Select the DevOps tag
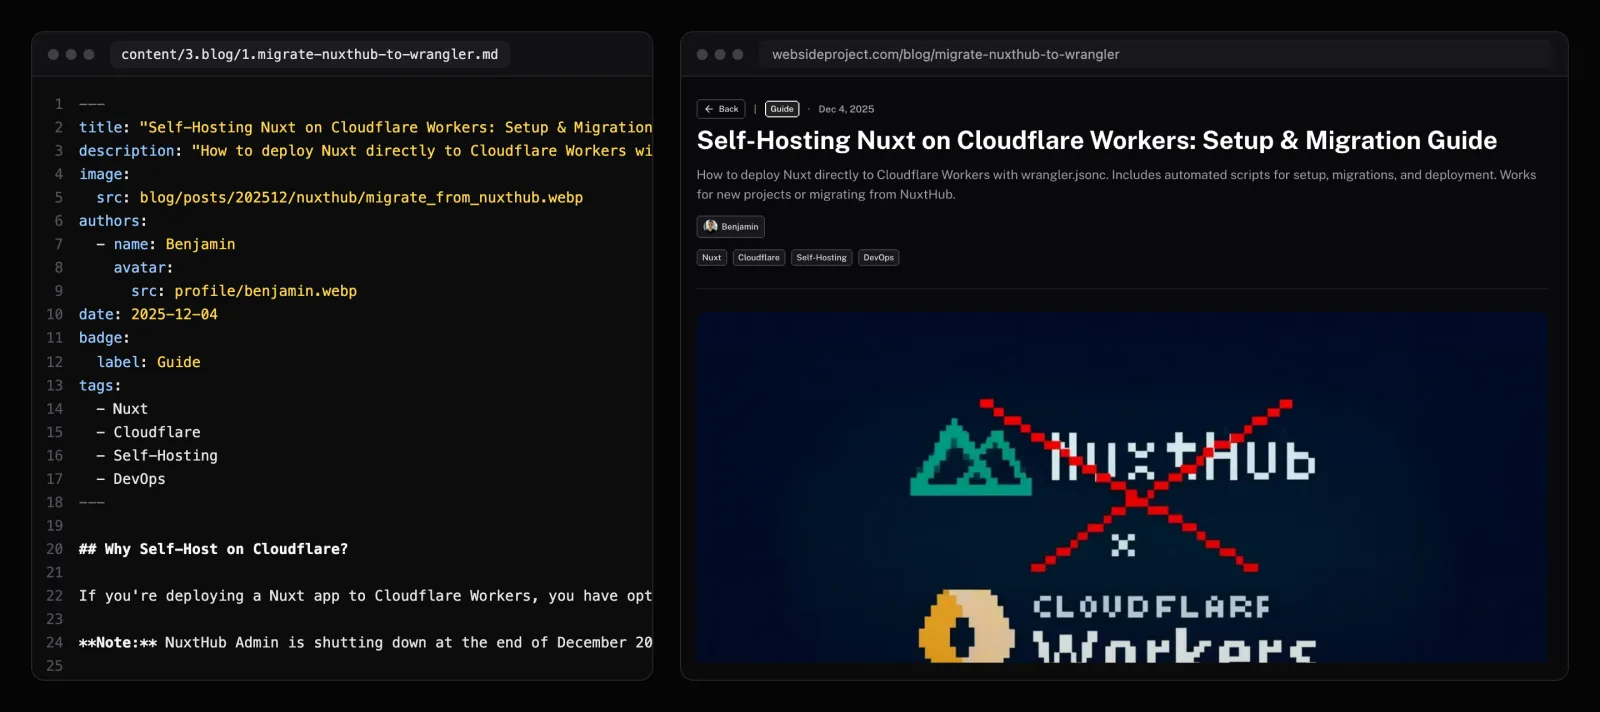The width and height of the screenshot is (1600, 712). (x=879, y=258)
